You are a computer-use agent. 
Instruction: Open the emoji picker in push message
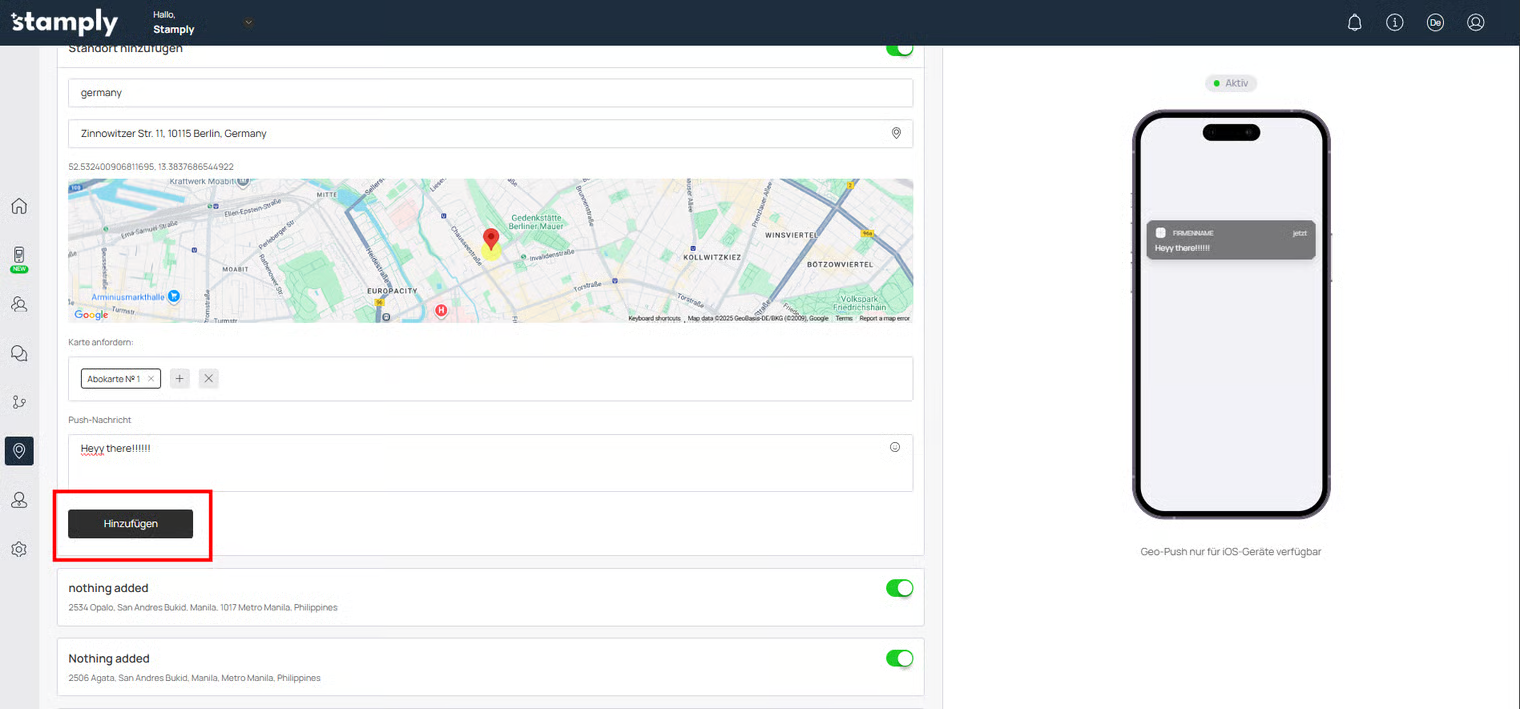pyautogui.click(x=895, y=447)
